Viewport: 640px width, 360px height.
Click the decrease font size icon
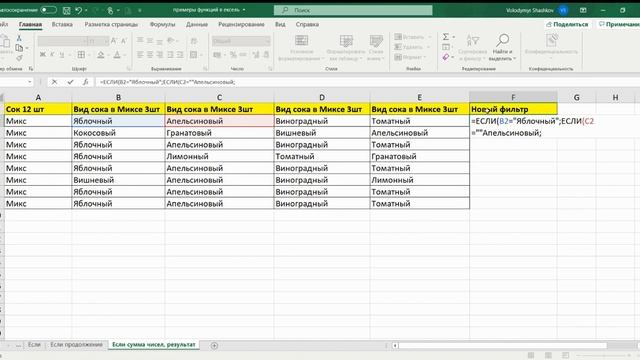point(124,41)
